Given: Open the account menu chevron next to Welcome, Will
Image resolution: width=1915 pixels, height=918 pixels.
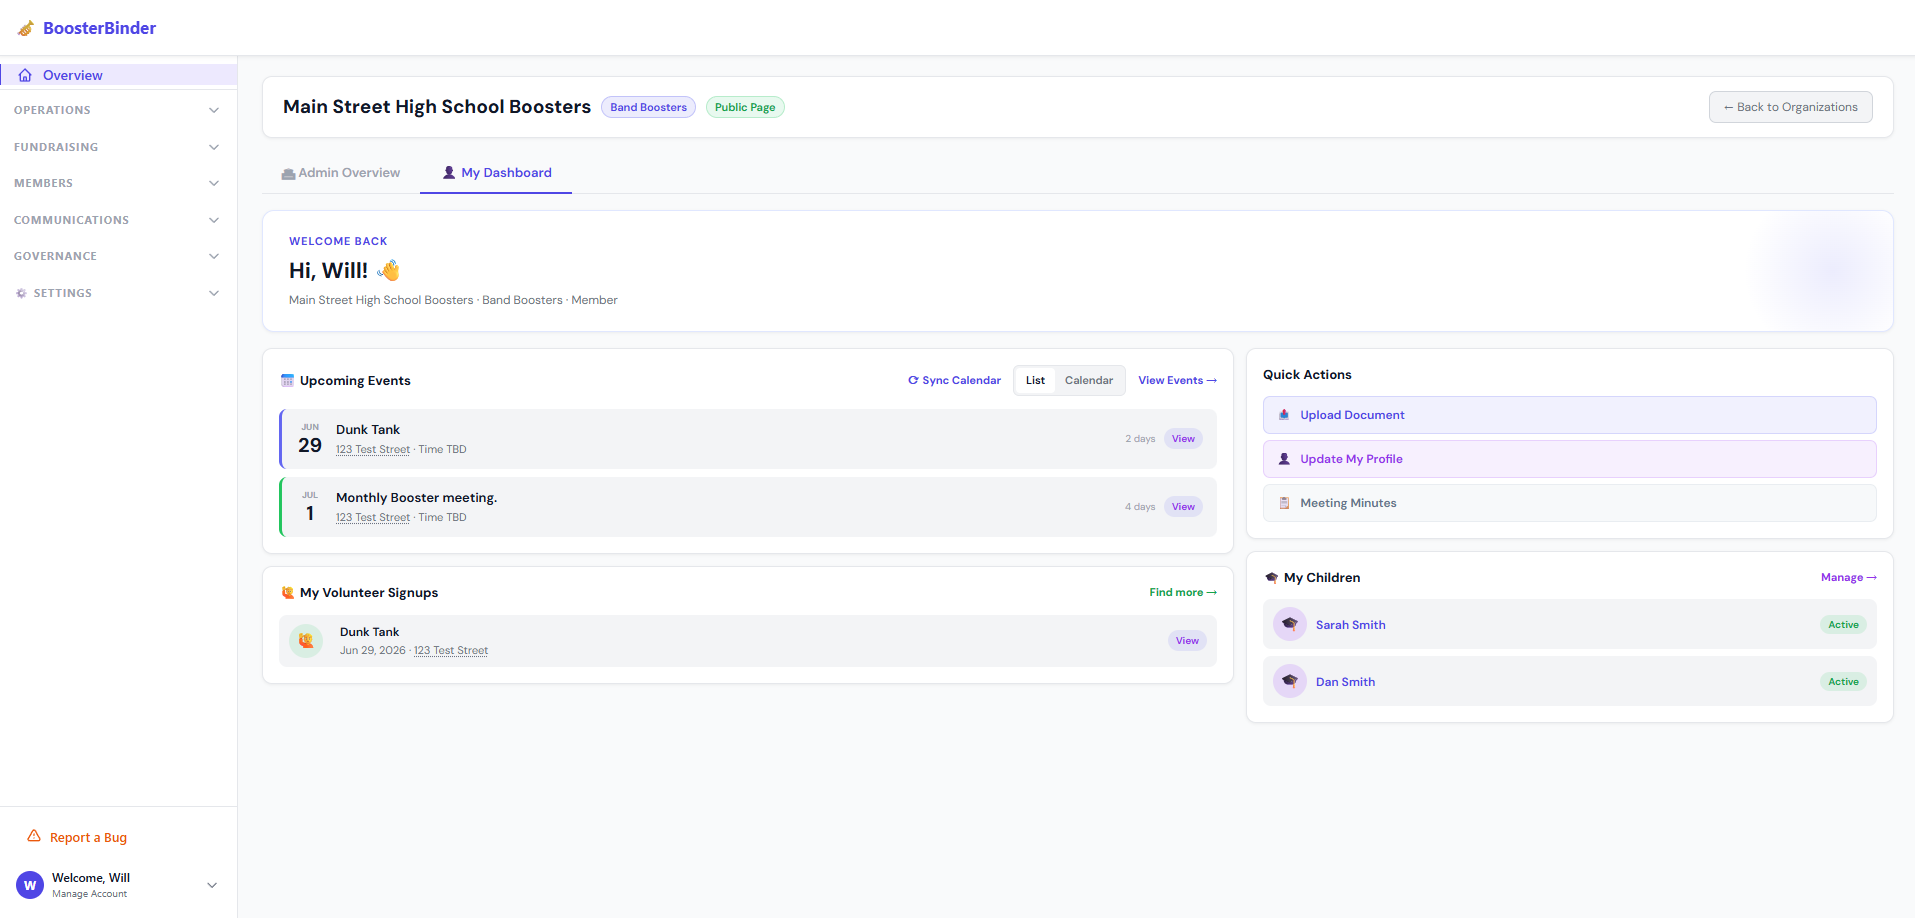Looking at the screenshot, I should (x=212, y=885).
